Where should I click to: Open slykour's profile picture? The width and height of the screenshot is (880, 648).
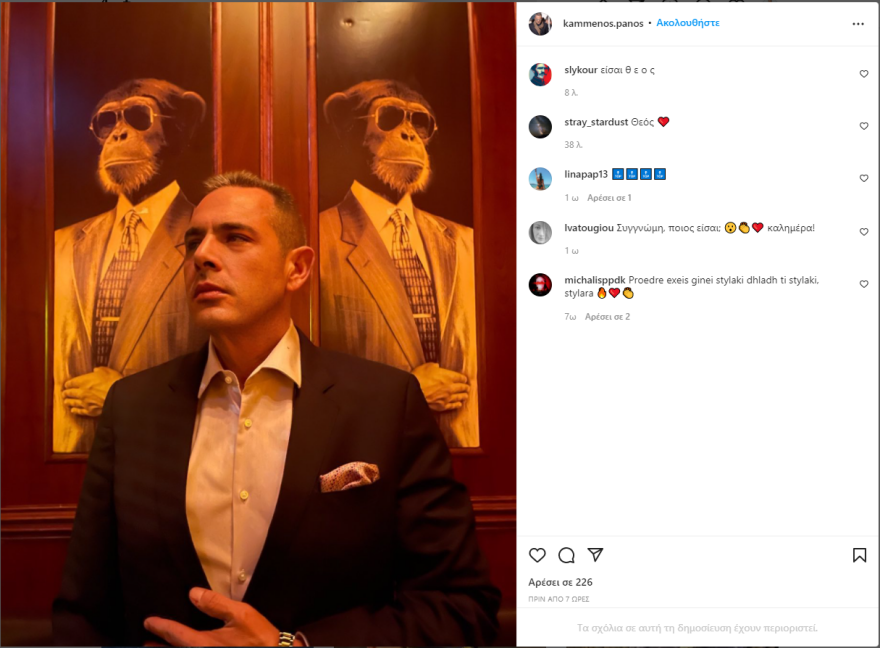(x=540, y=74)
